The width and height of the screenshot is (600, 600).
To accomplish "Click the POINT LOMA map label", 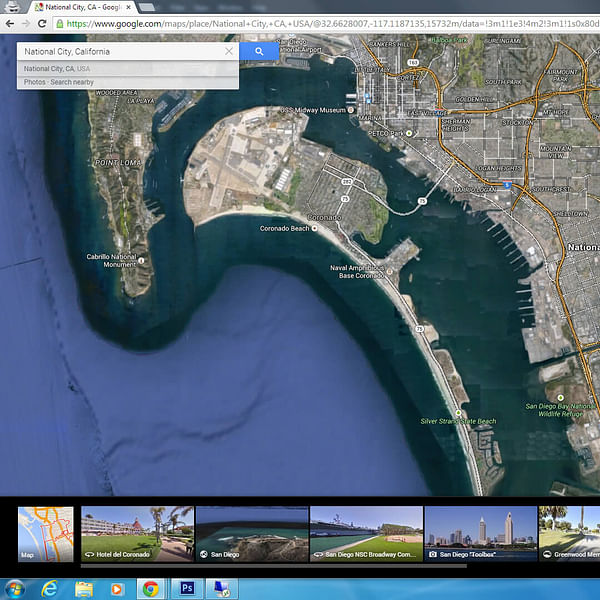I will (x=118, y=163).
